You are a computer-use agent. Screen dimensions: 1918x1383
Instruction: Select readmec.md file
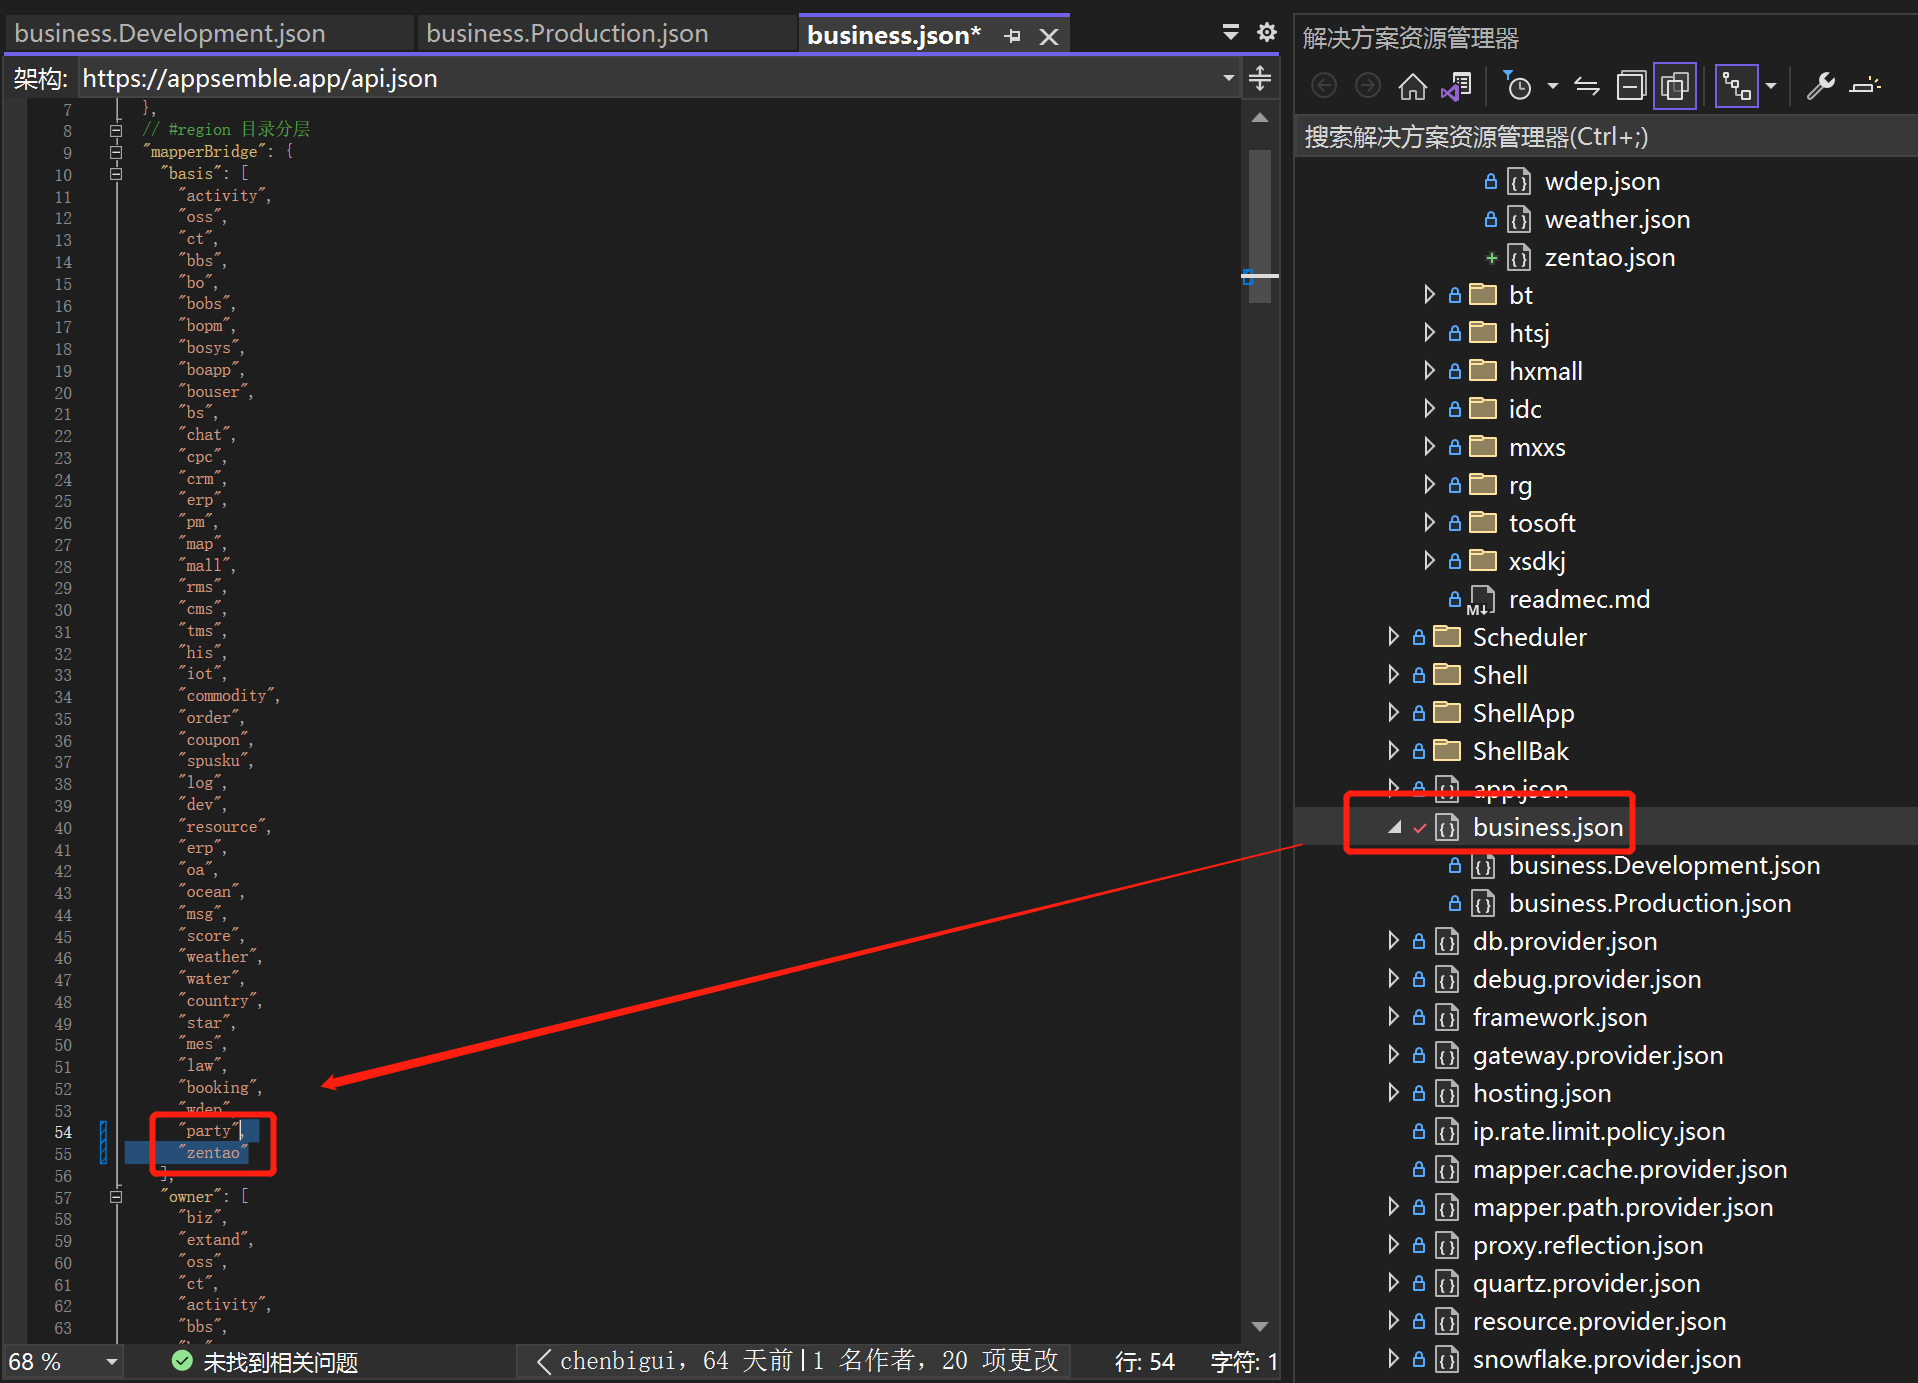pos(1579,599)
